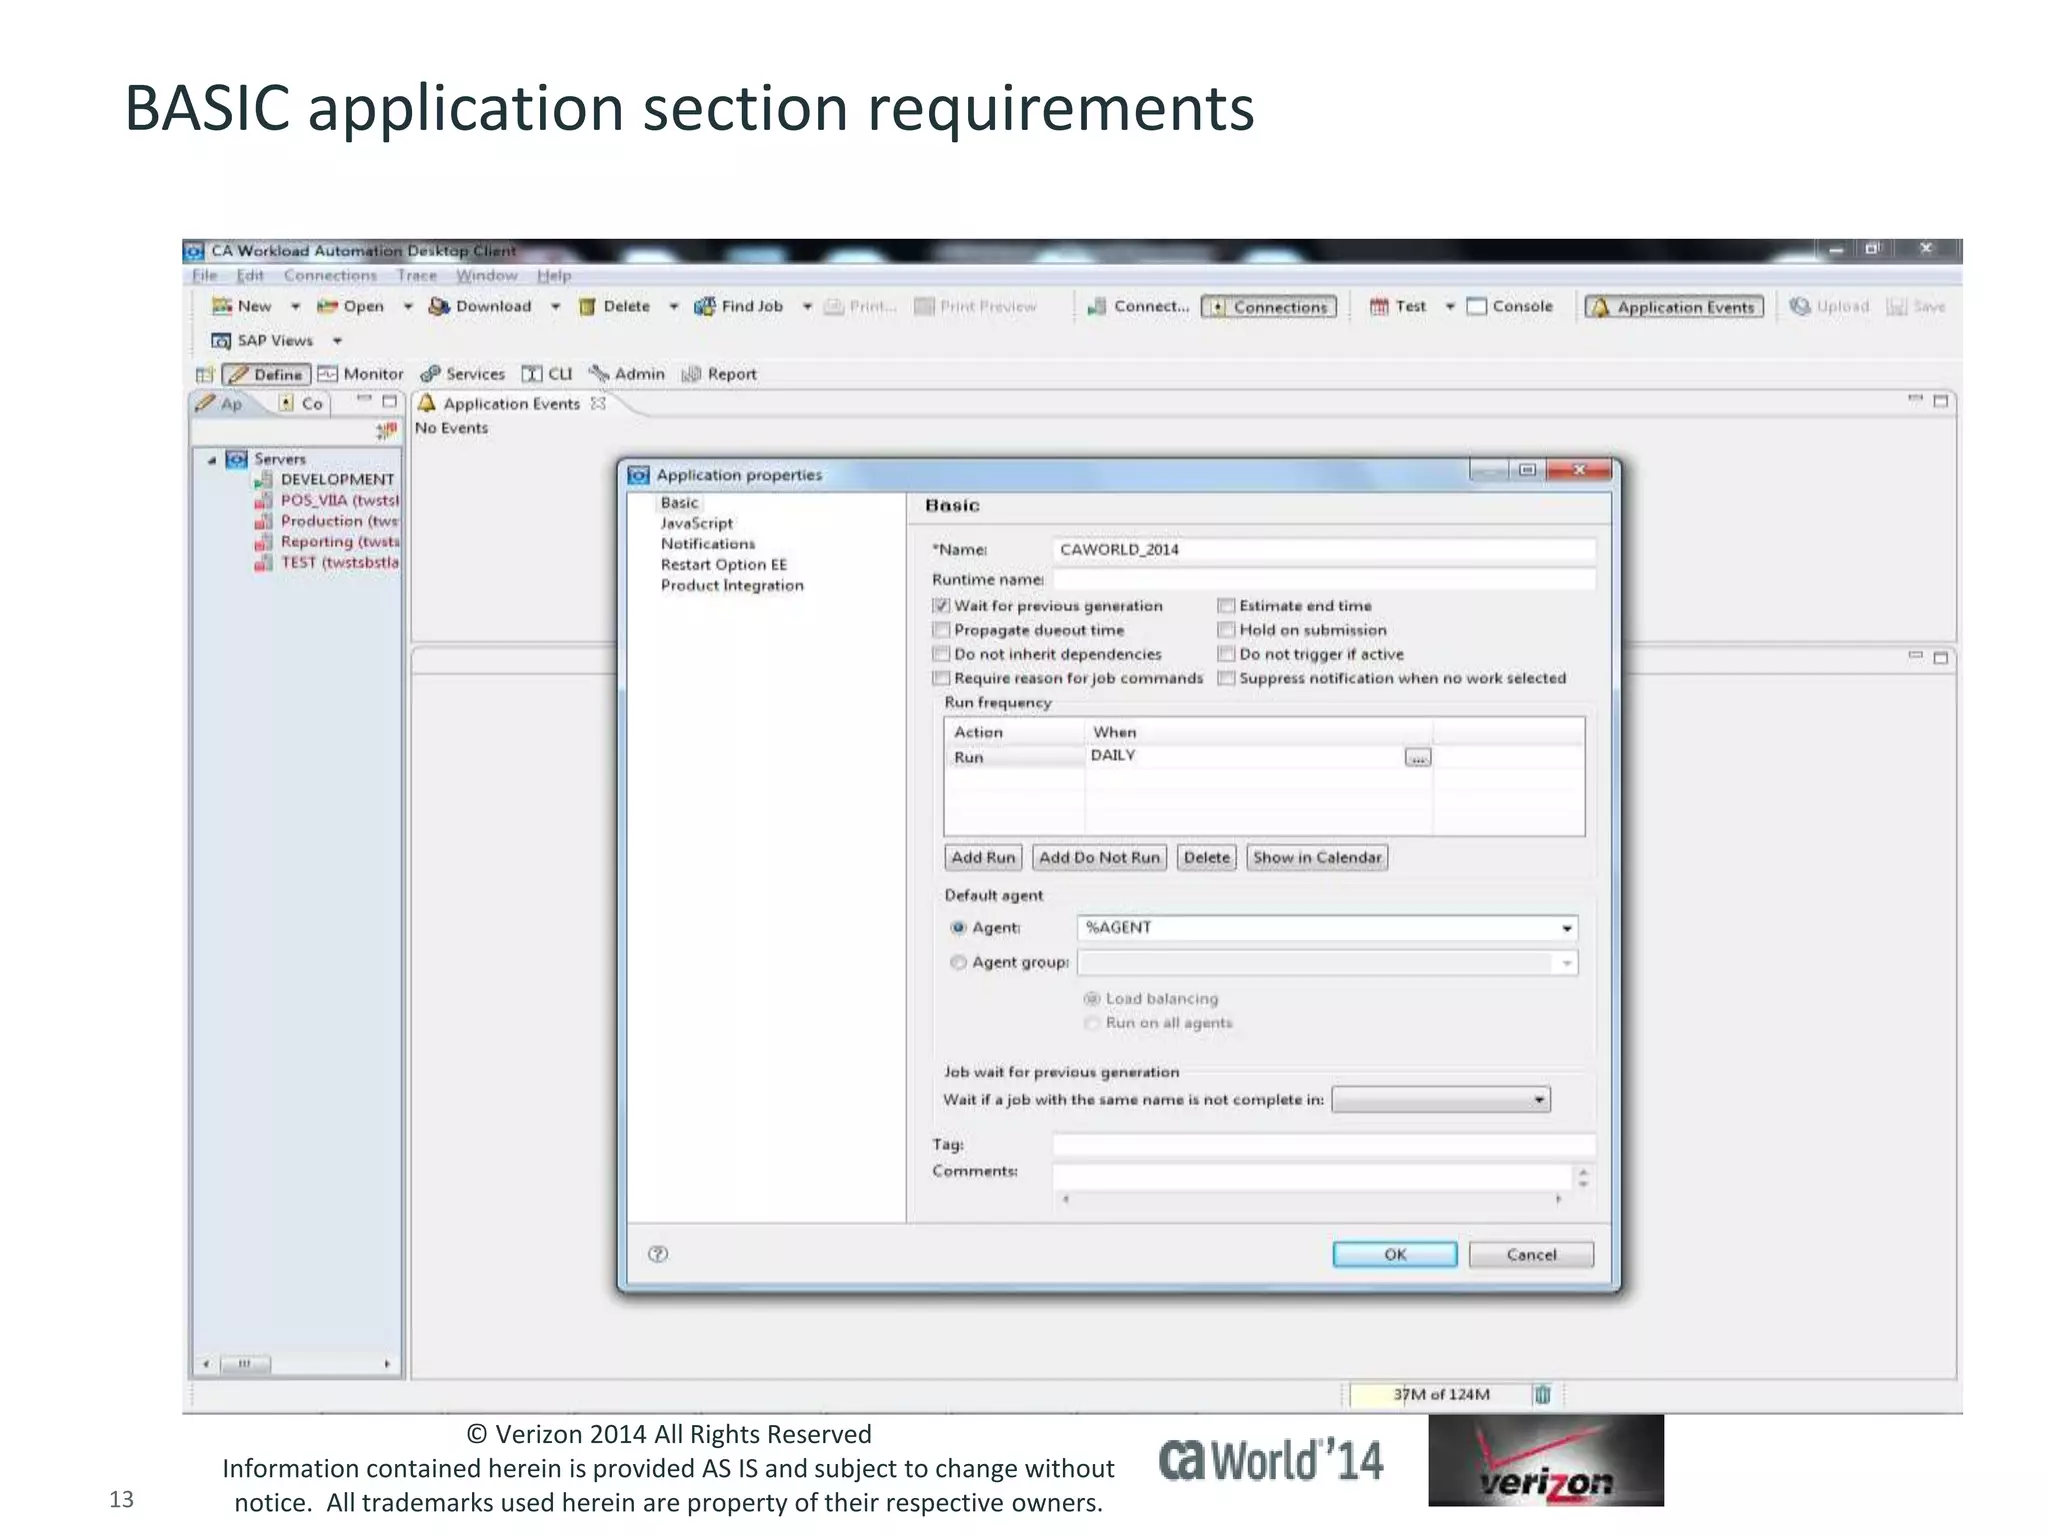Enable Estimate end time
Viewport: 2048px width, 1536px height.
(x=1226, y=606)
